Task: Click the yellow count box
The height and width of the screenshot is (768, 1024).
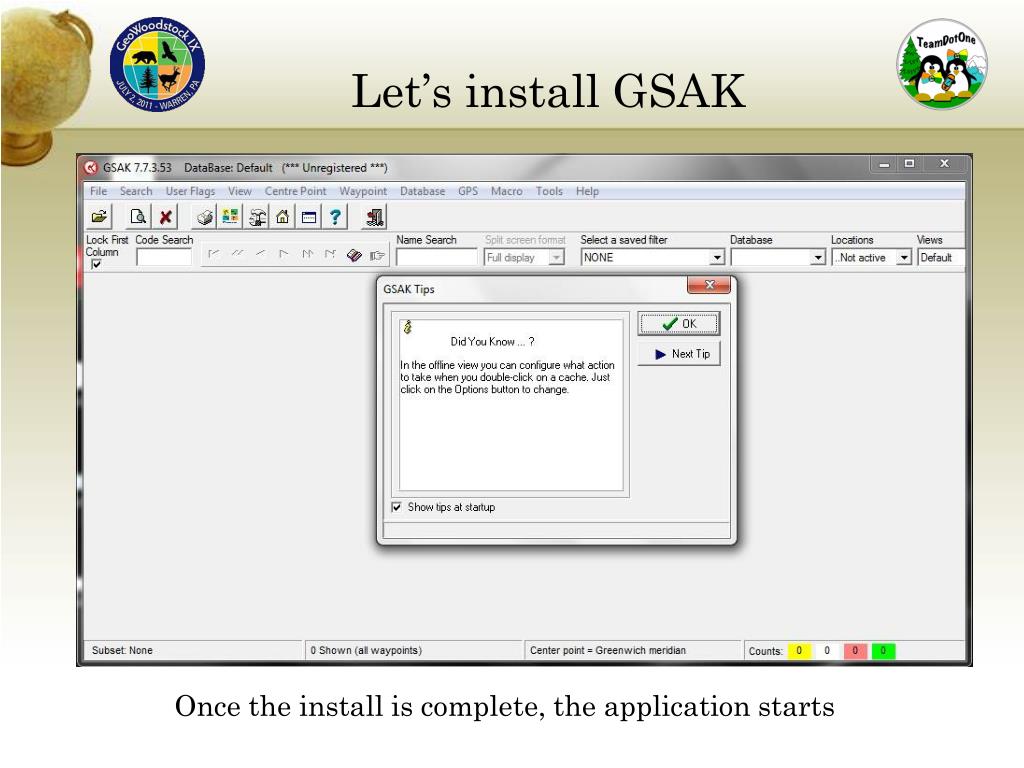Action: [799, 650]
